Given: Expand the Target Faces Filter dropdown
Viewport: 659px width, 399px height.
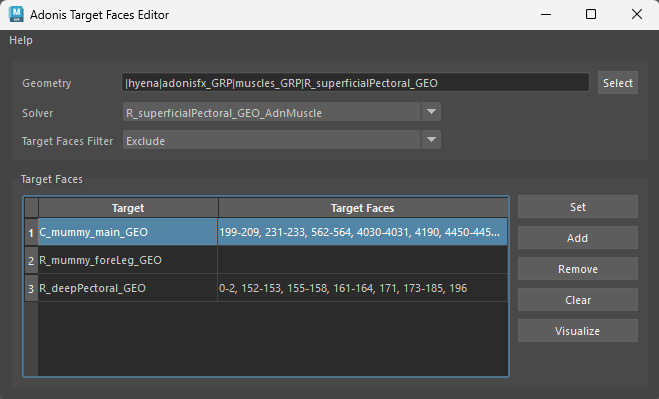Looking at the screenshot, I should [x=282, y=140].
